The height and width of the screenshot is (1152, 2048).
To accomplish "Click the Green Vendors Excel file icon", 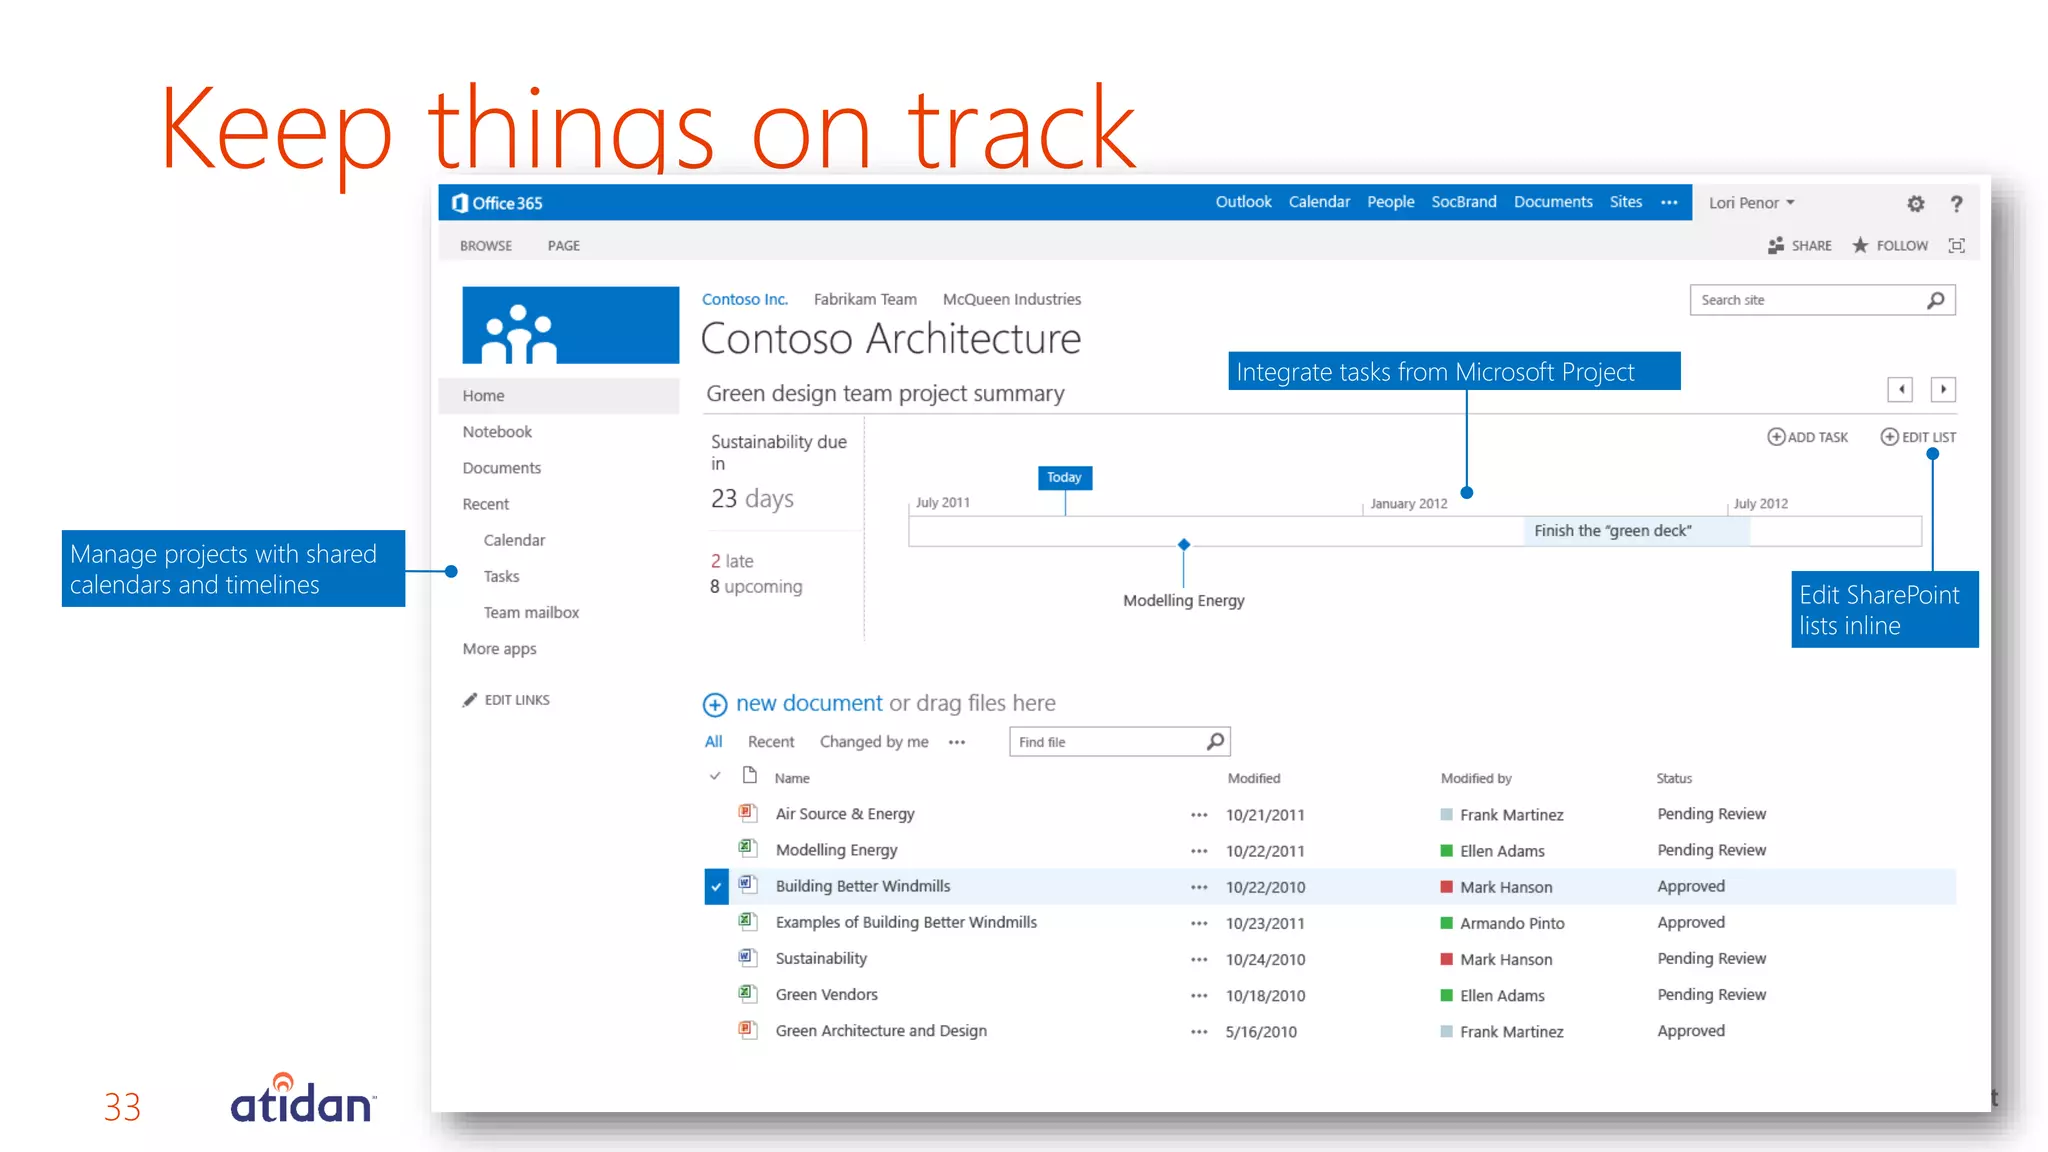I will pos(747,994).
